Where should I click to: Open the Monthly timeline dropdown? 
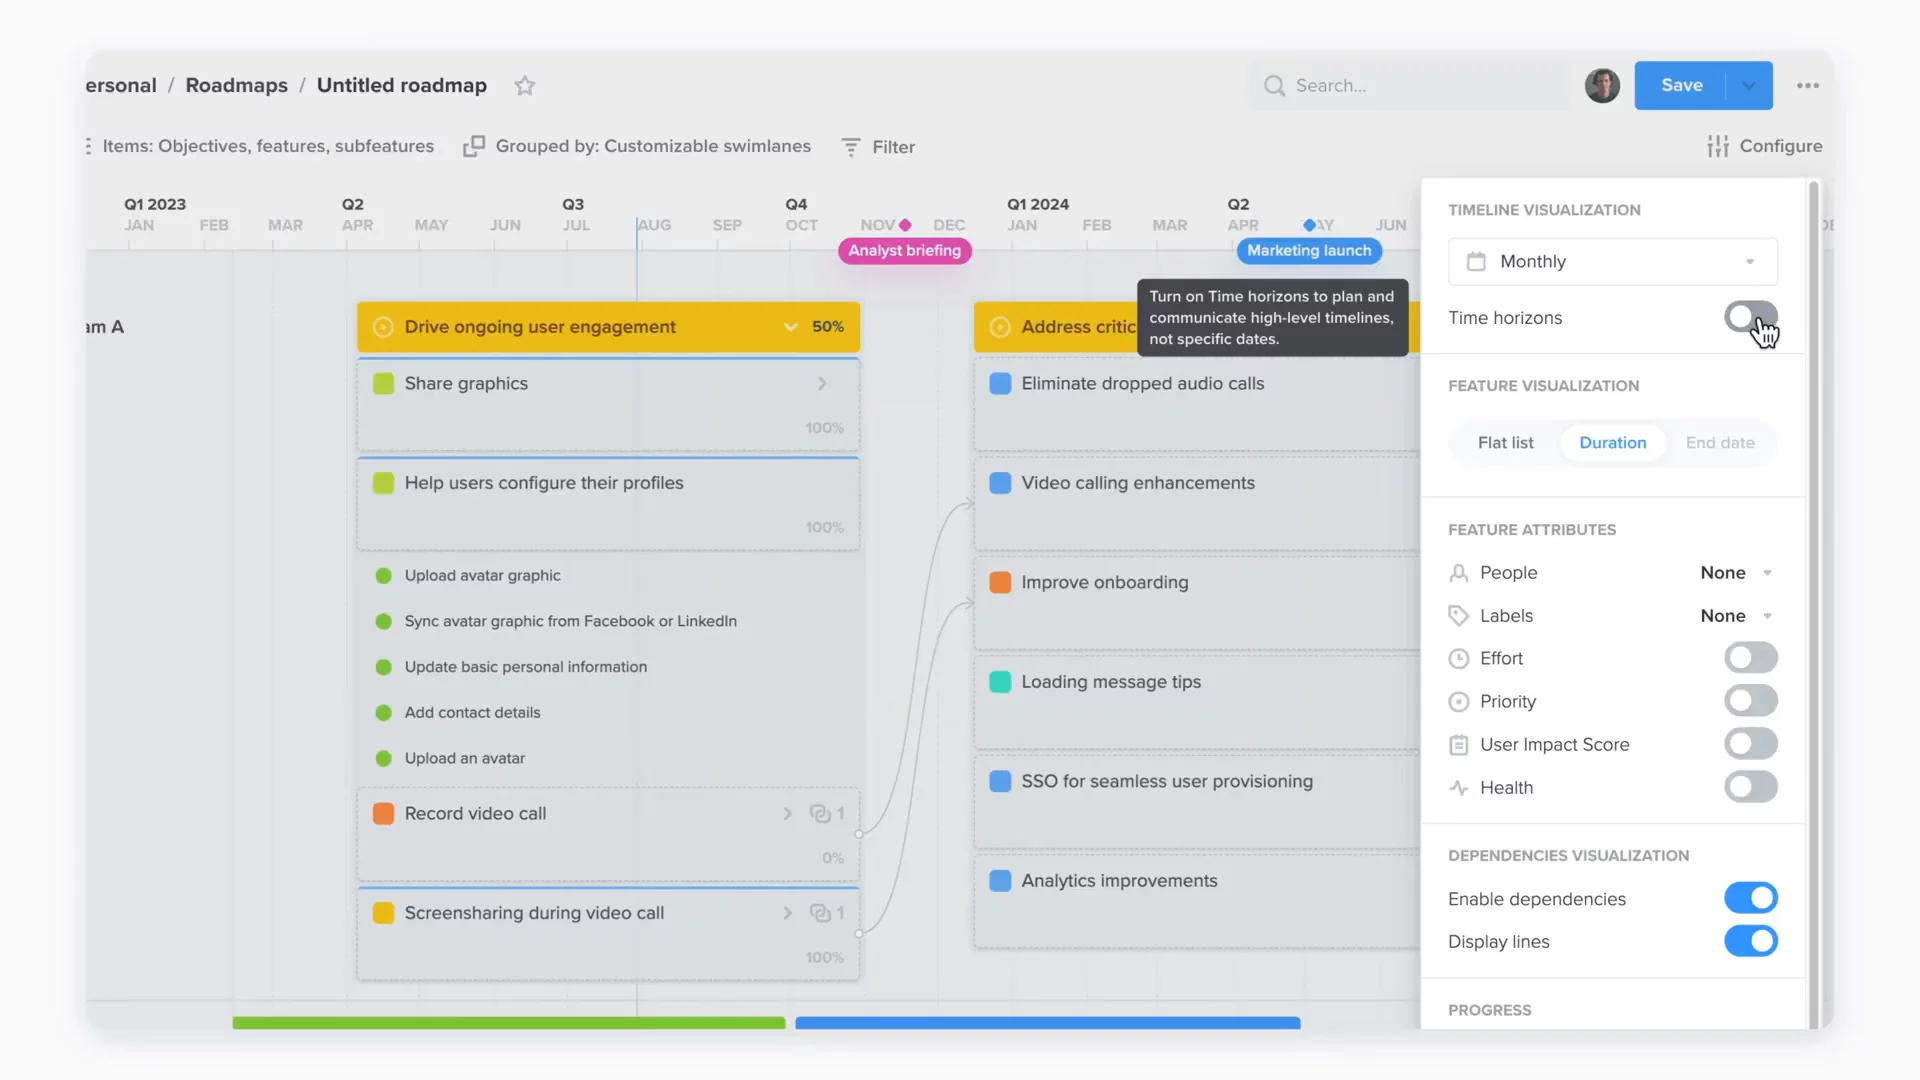(1612, 262)
